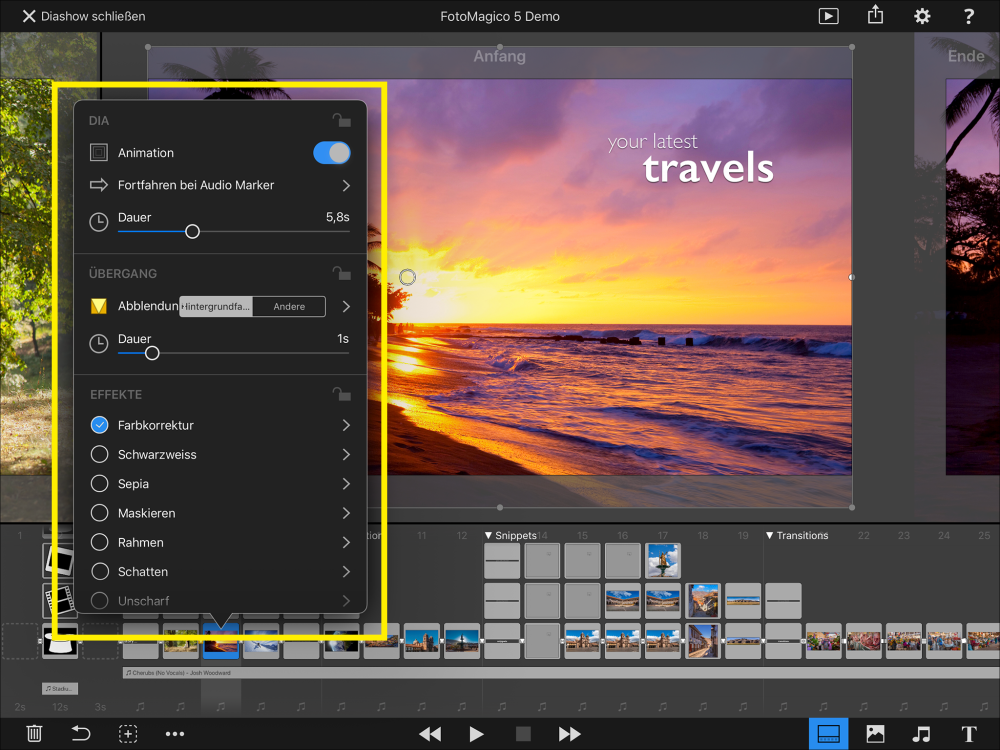This screenshot has height=750, width=1000.
Task: Toggle the Animation switch
Action: 332,153
